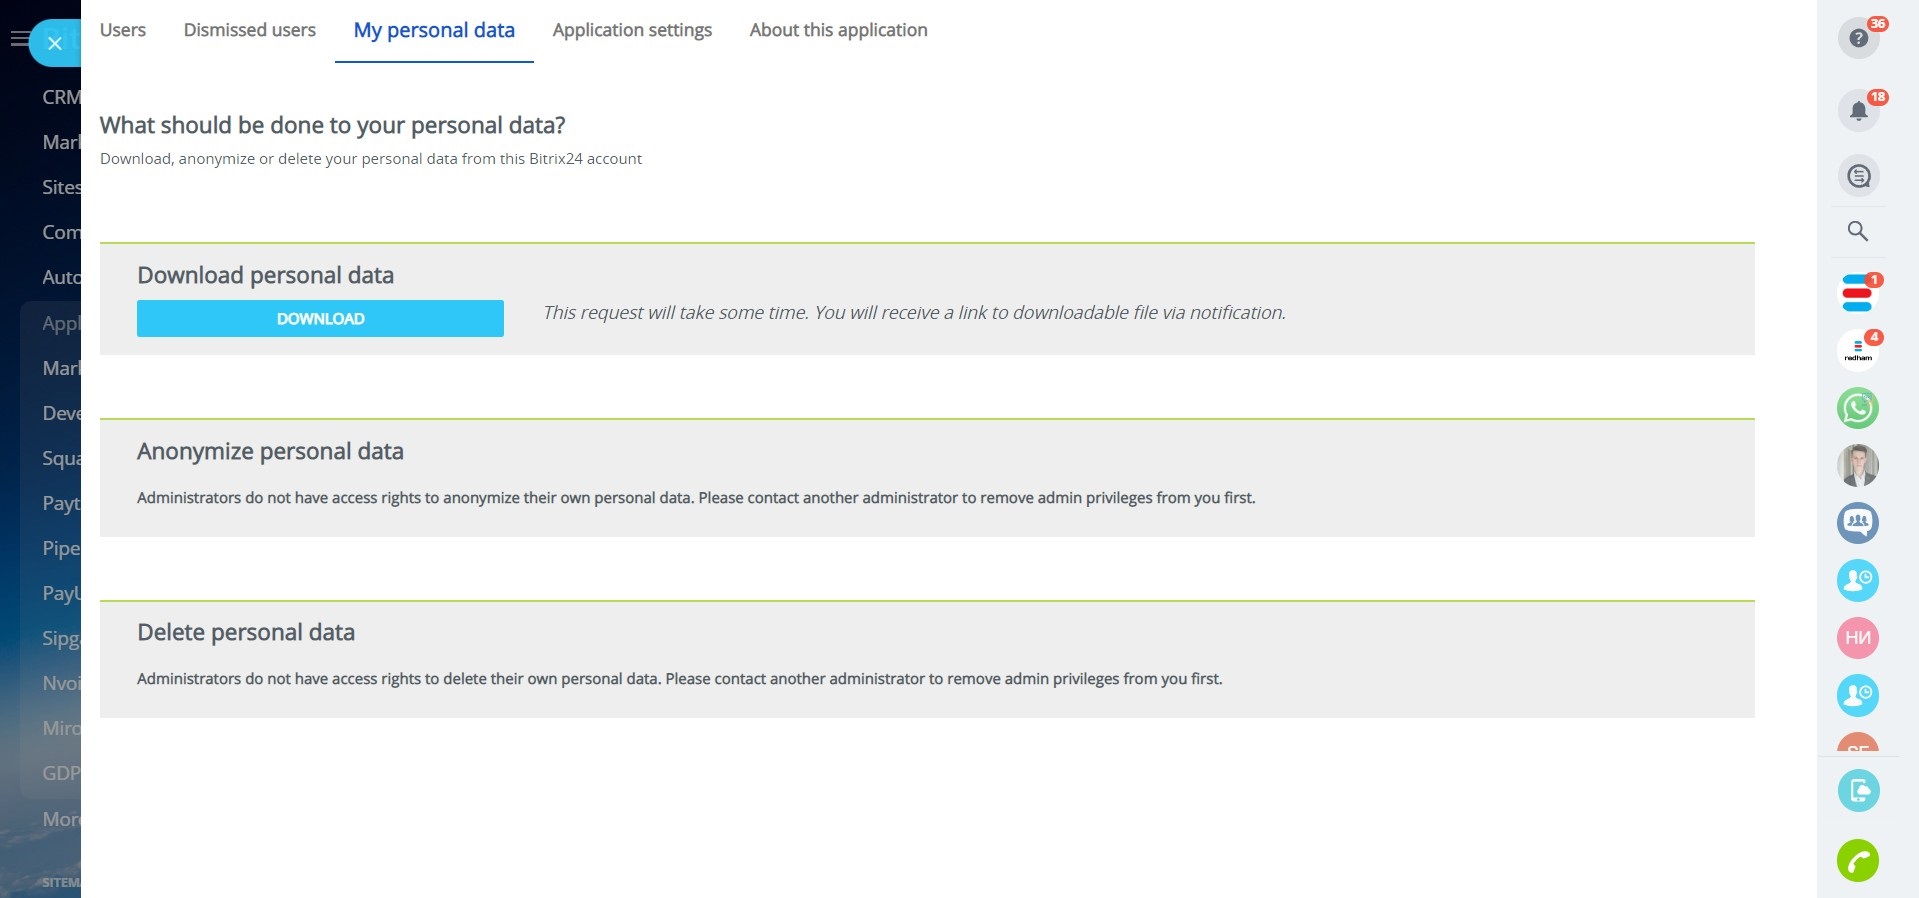Open the group chat icon
The image size is (1919, 898).
click(x=1858, y=522)
